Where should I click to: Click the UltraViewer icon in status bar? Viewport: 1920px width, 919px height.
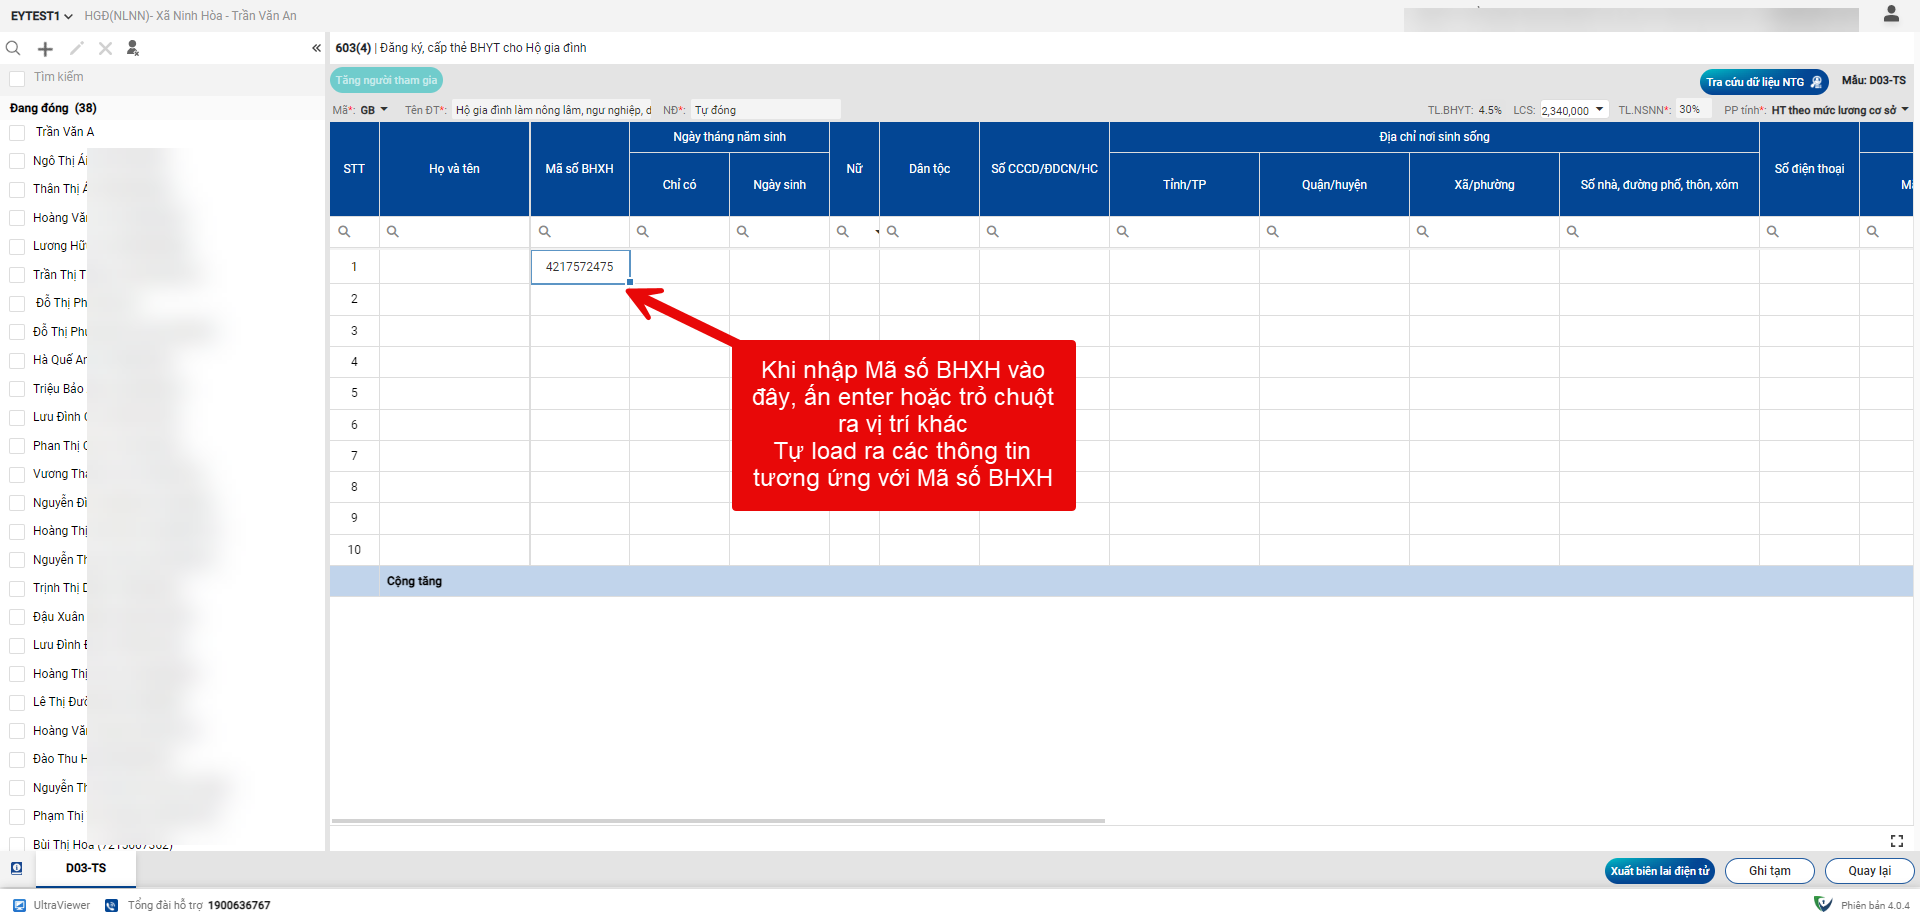pyautogui.click(x=20, y=905)
